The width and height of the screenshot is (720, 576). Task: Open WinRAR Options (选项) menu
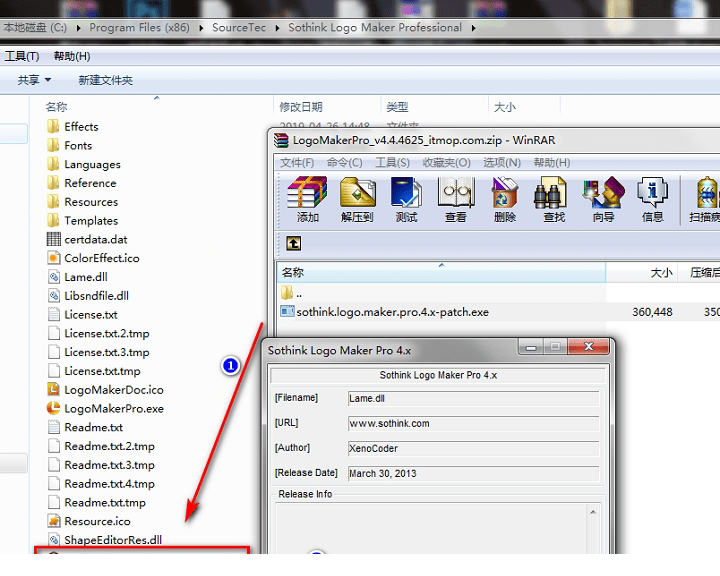[x=502, y=163]
